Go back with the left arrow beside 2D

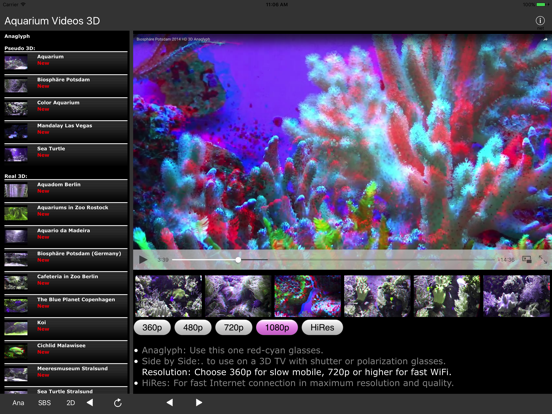coord(90,402)
